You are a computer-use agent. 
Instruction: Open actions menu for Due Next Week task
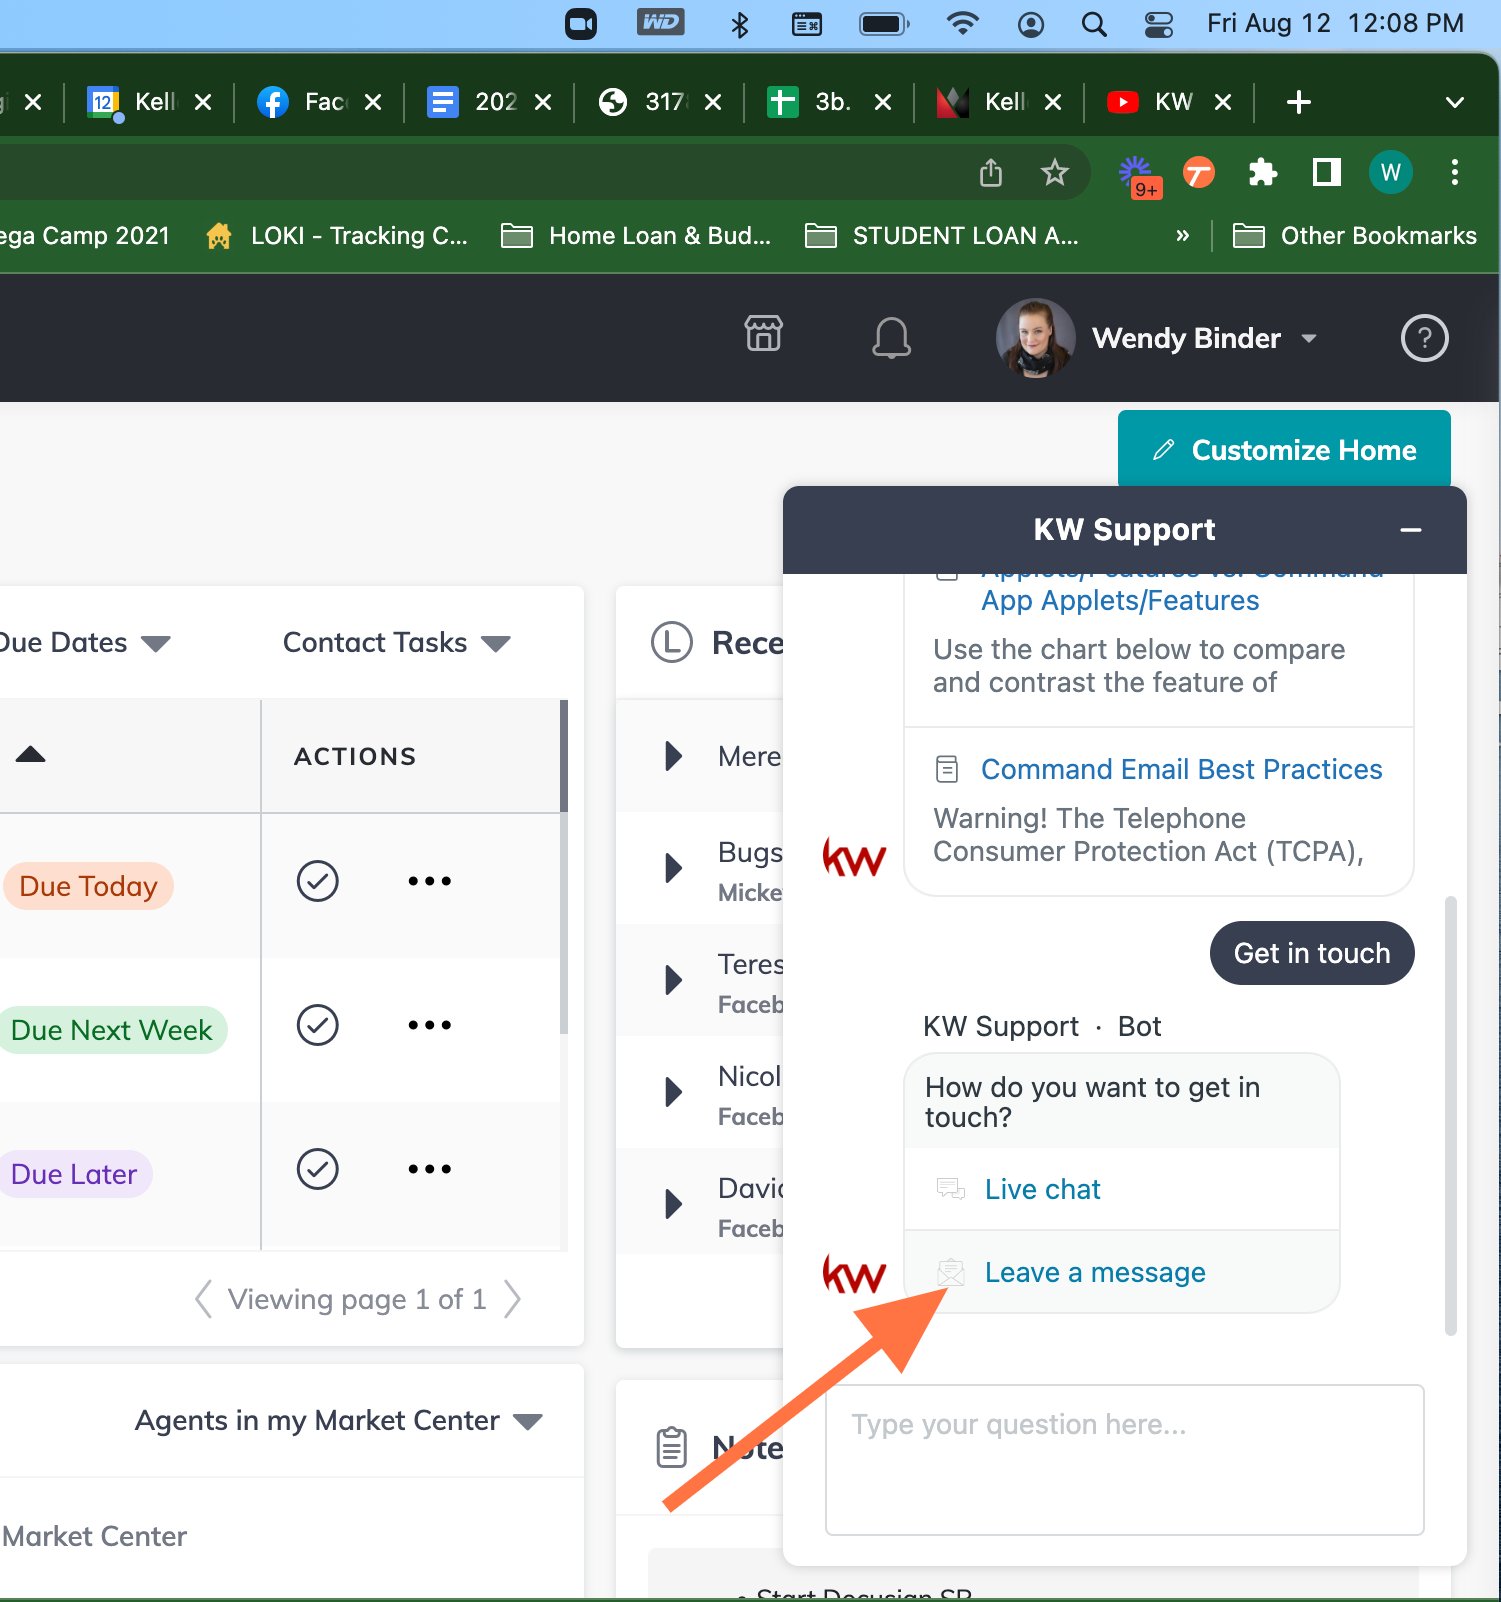click(x=429, y=1025)
